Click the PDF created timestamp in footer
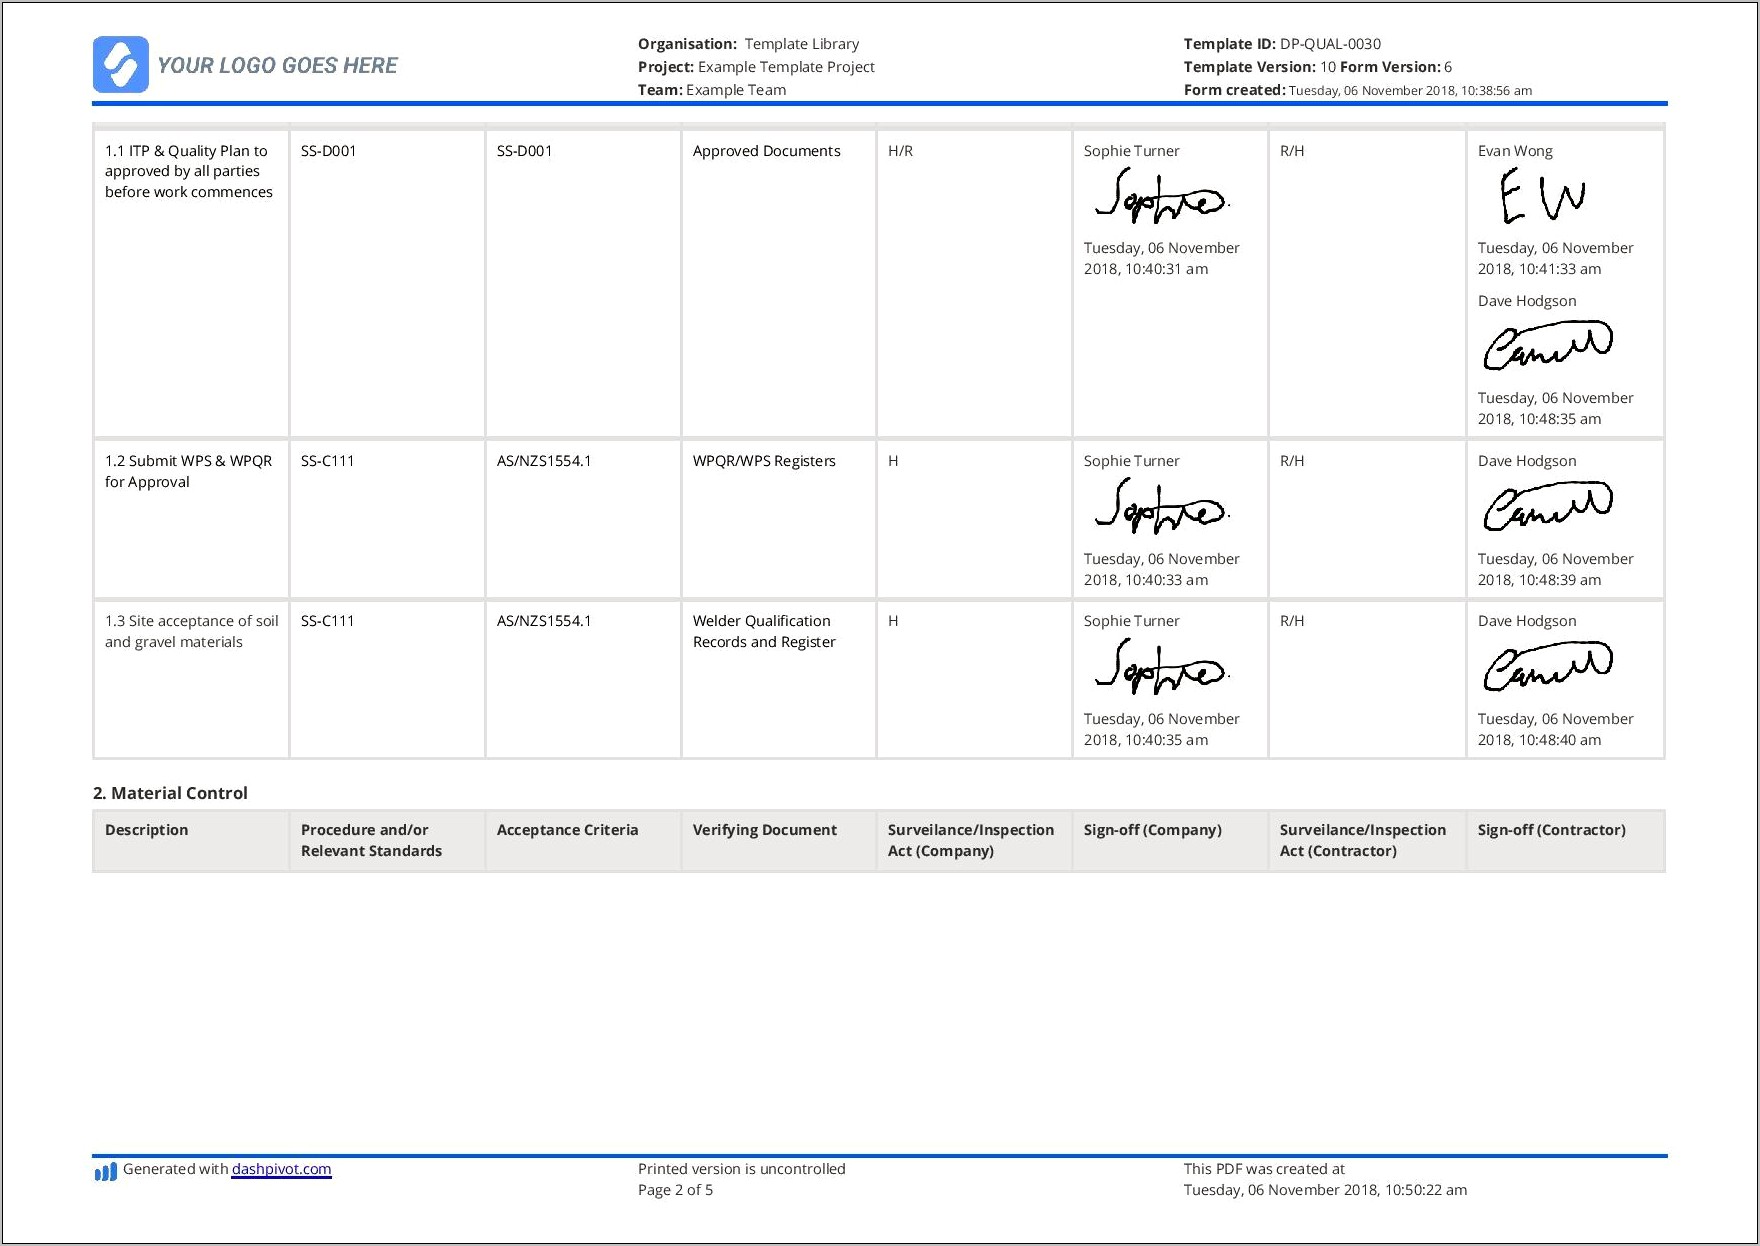1760x1246 pixels. pos(1325,1190)
